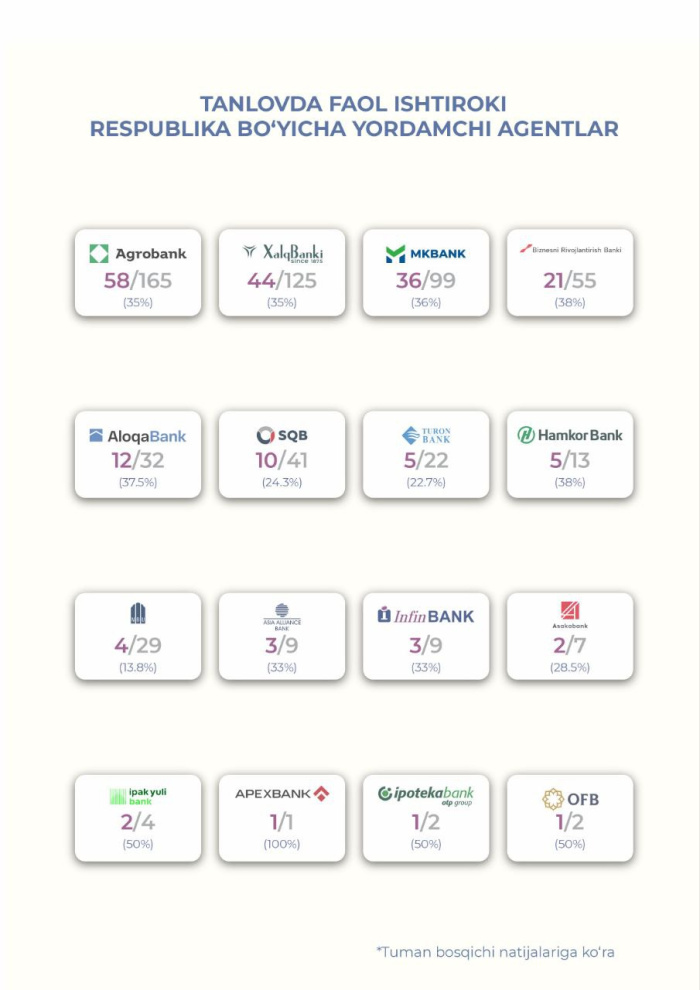Click the Asakabank logo
The image size is (700, 990).
[x=570, y=613]
